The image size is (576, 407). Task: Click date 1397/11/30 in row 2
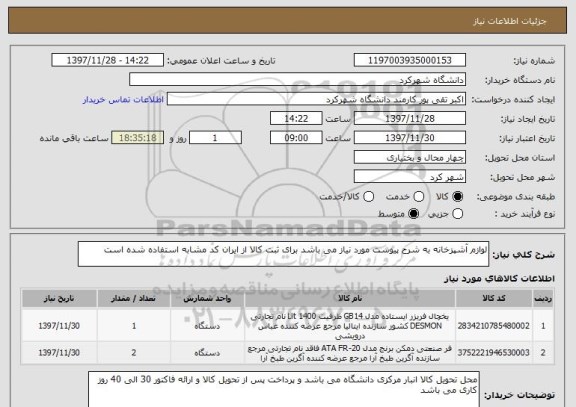tap(59, 353)
